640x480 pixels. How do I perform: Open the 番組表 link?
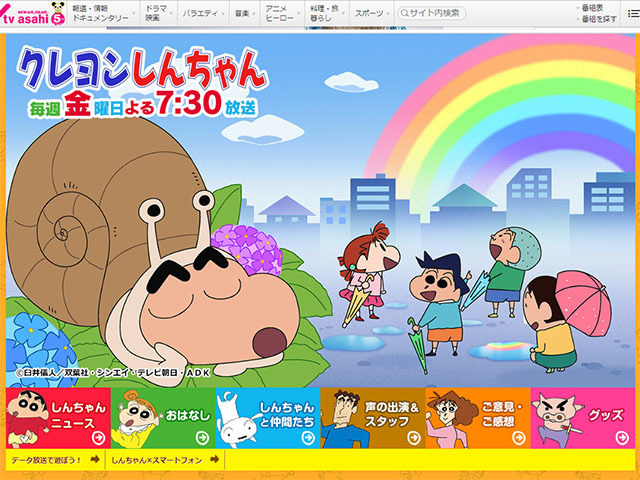tap(592, 8)
